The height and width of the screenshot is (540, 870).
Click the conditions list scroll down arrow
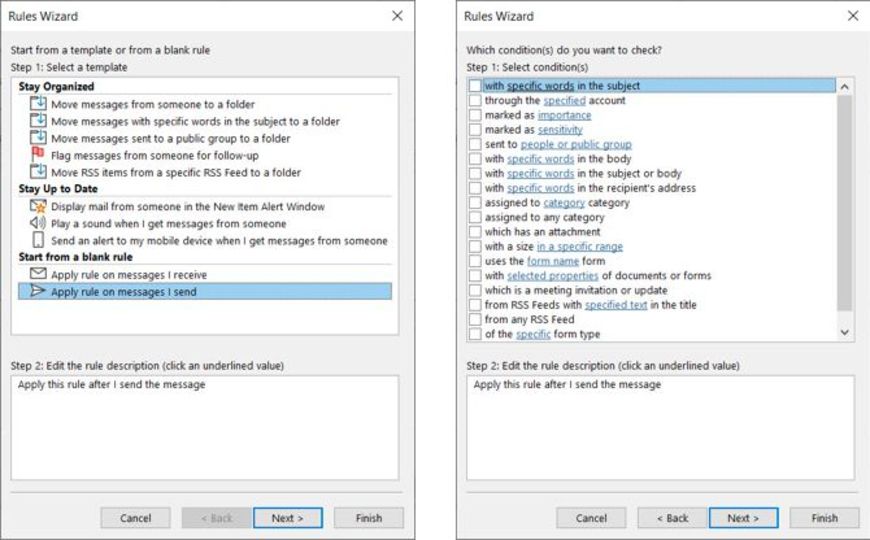[x=844, y=332]
